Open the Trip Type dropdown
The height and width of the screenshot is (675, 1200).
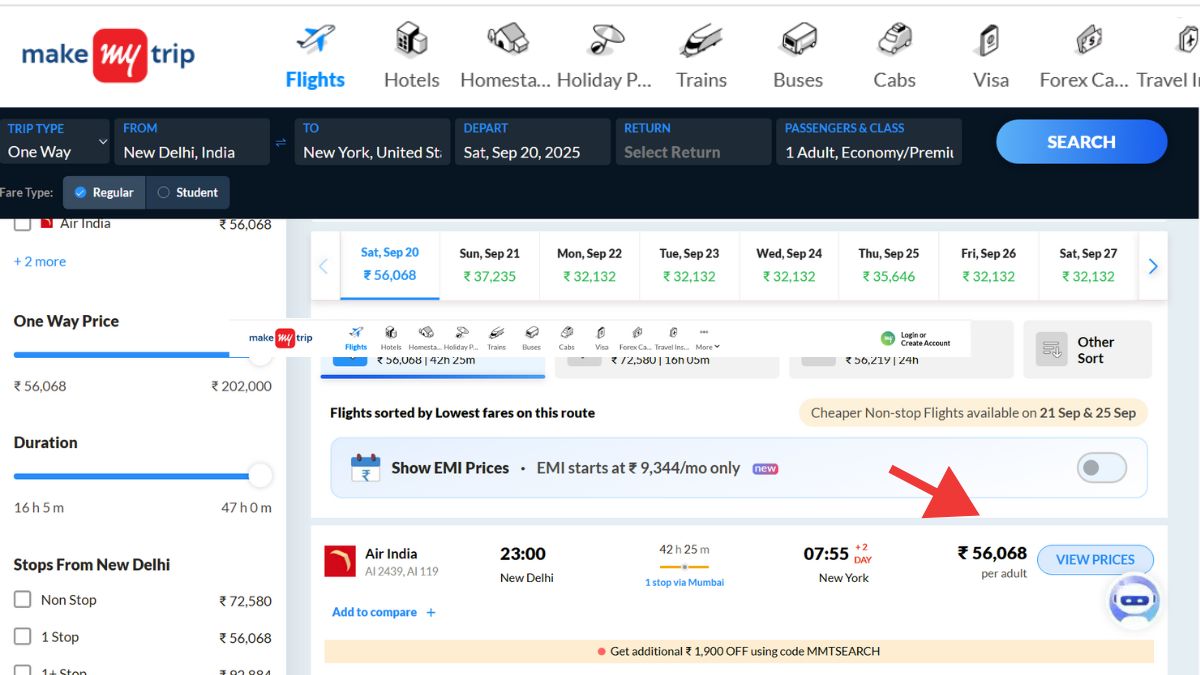[x=55, y=142]
